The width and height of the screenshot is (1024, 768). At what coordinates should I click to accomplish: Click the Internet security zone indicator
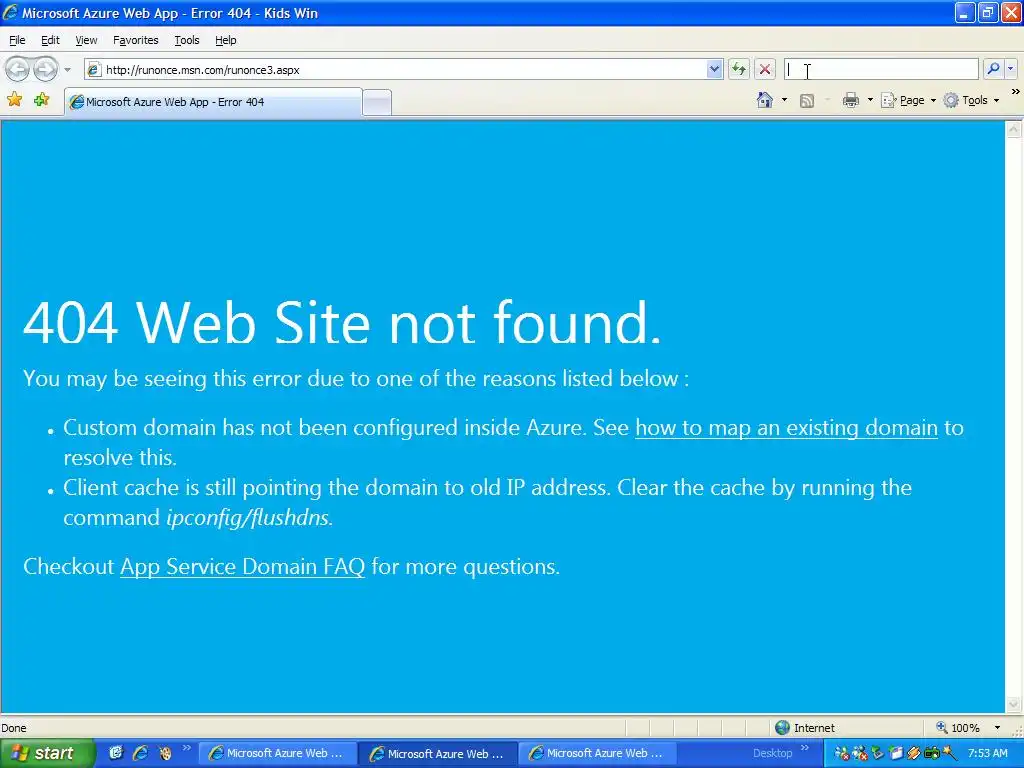pyautogui.click(x=805, y=728)
